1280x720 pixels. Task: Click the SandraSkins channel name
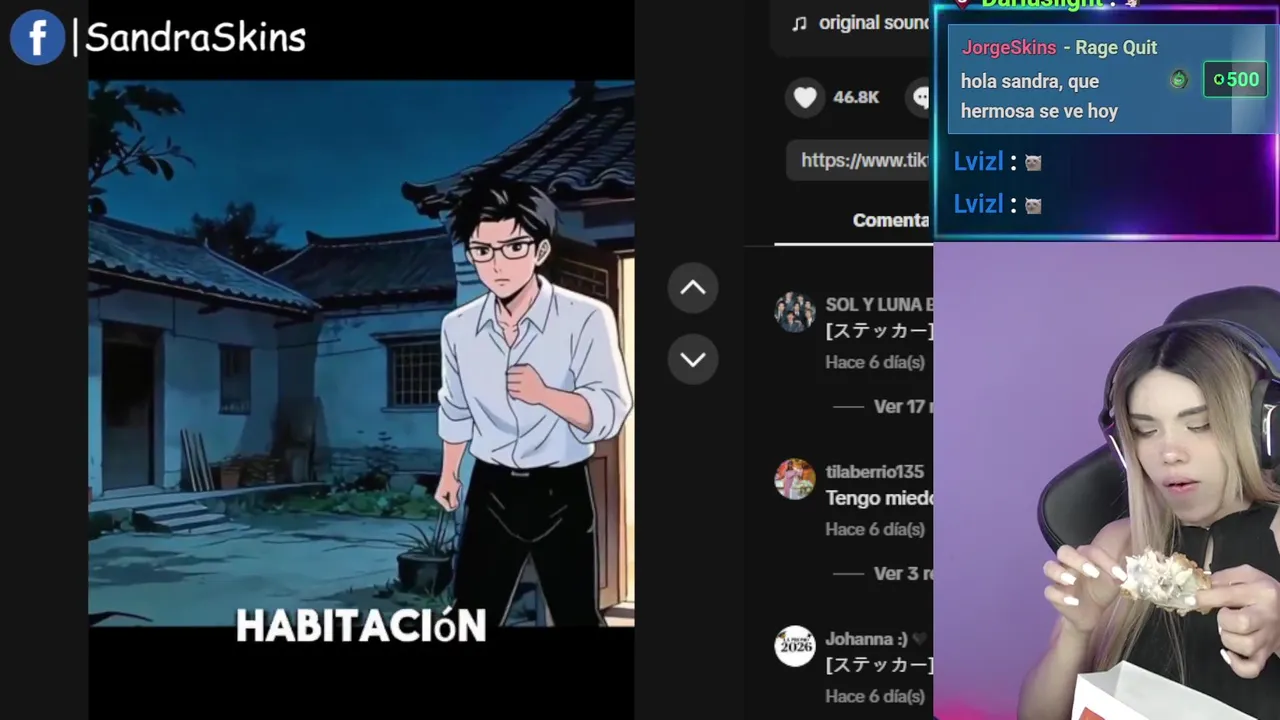[x=195, y=38]
